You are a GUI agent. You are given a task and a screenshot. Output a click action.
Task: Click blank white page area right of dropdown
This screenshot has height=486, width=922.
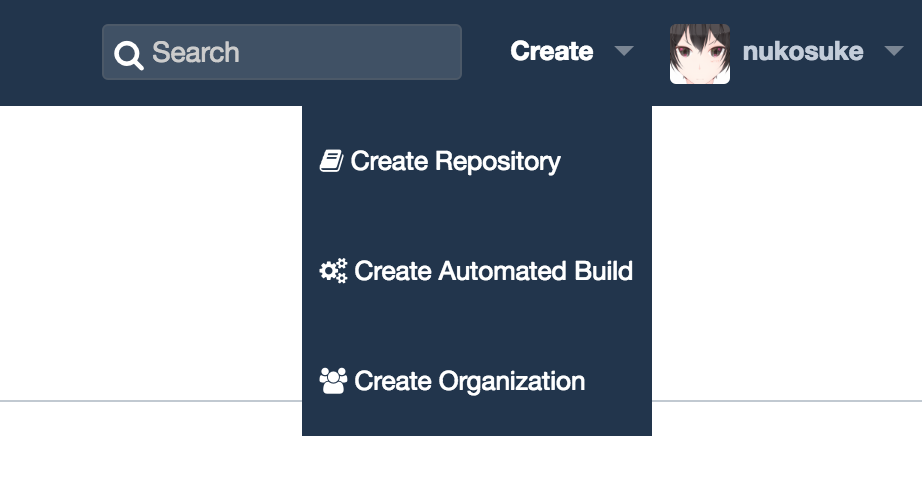pos(787,253)
